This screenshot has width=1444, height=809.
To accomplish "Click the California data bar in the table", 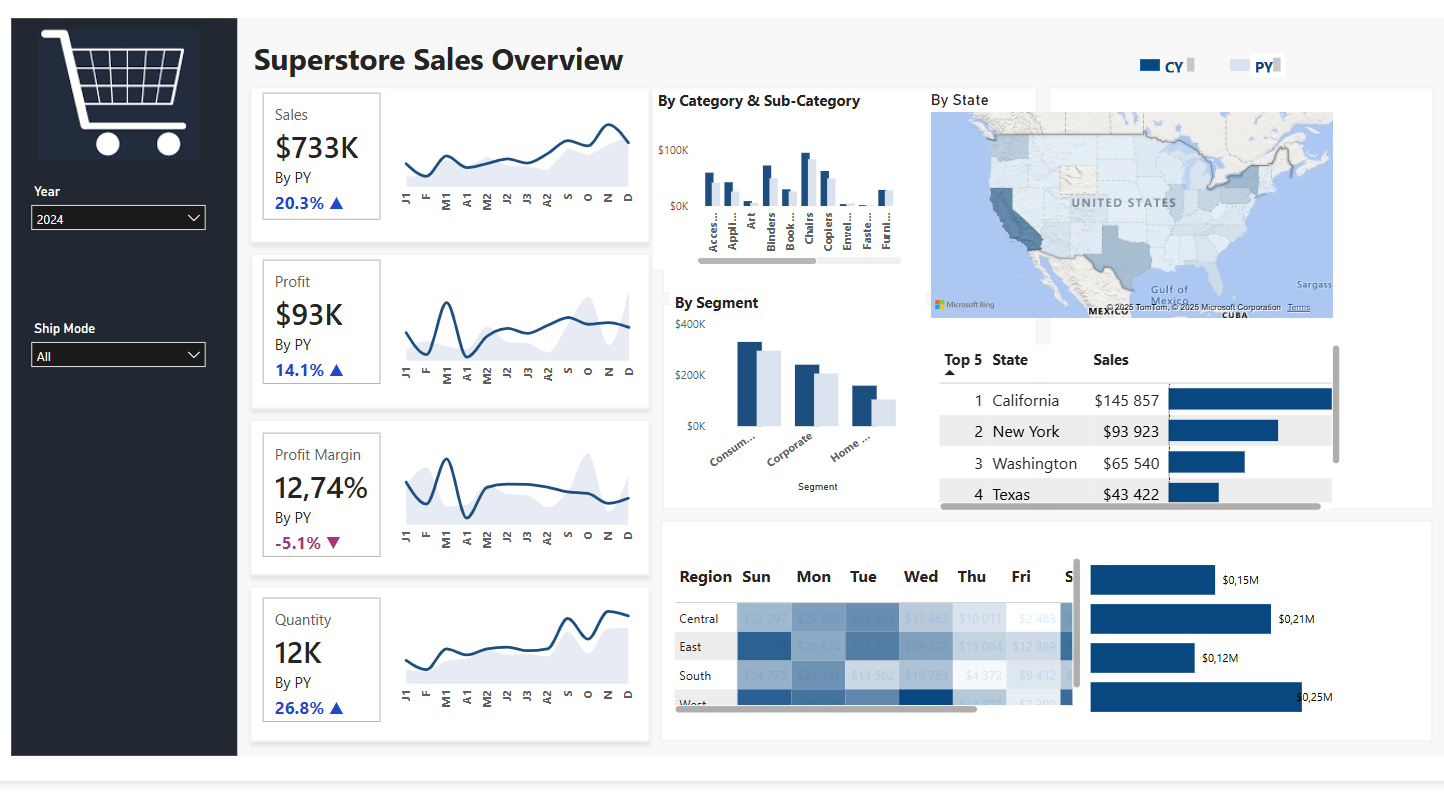I will click(x=1250, y=399).
